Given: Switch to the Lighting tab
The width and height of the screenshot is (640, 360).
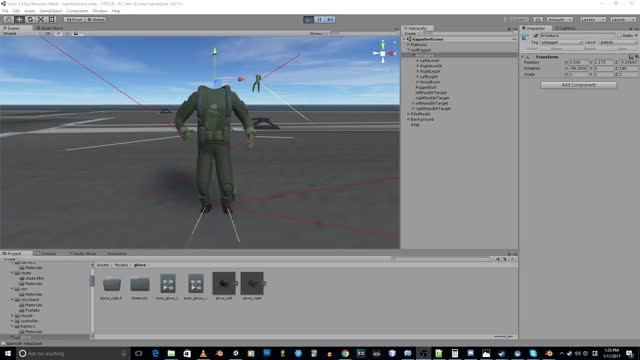Looking at the screenshot, I should (565, 28).
